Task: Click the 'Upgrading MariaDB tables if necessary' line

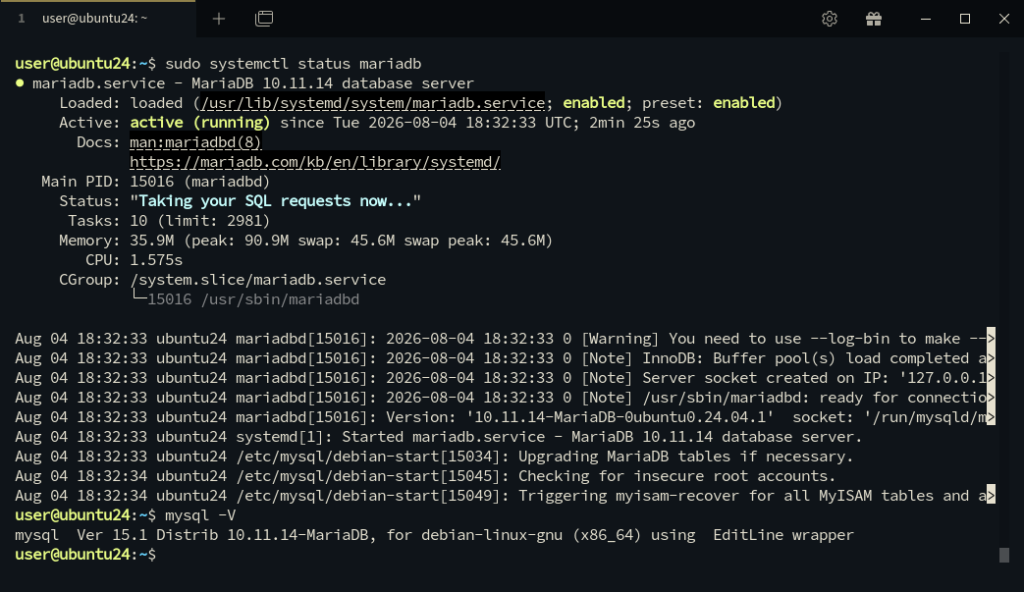Action: [x=434, y=456]
